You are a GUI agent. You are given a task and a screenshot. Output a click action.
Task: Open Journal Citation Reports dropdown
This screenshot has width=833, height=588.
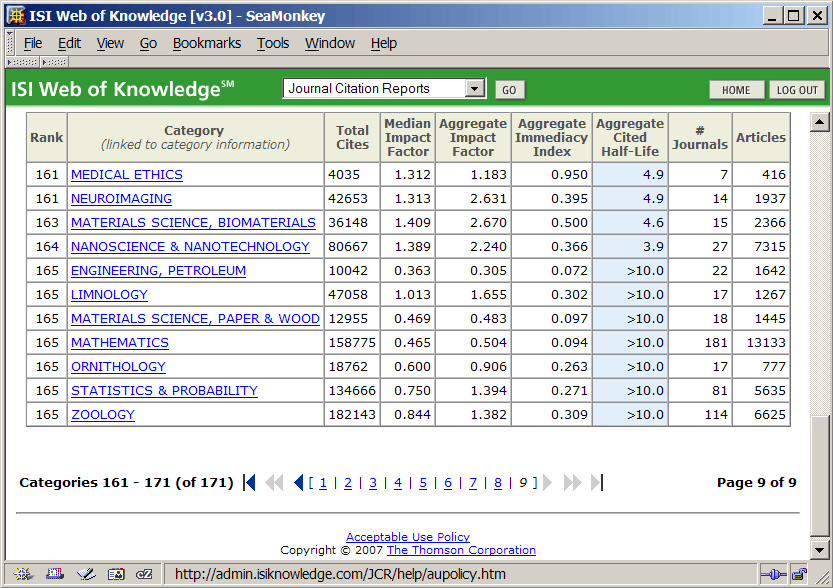point(474,88)
